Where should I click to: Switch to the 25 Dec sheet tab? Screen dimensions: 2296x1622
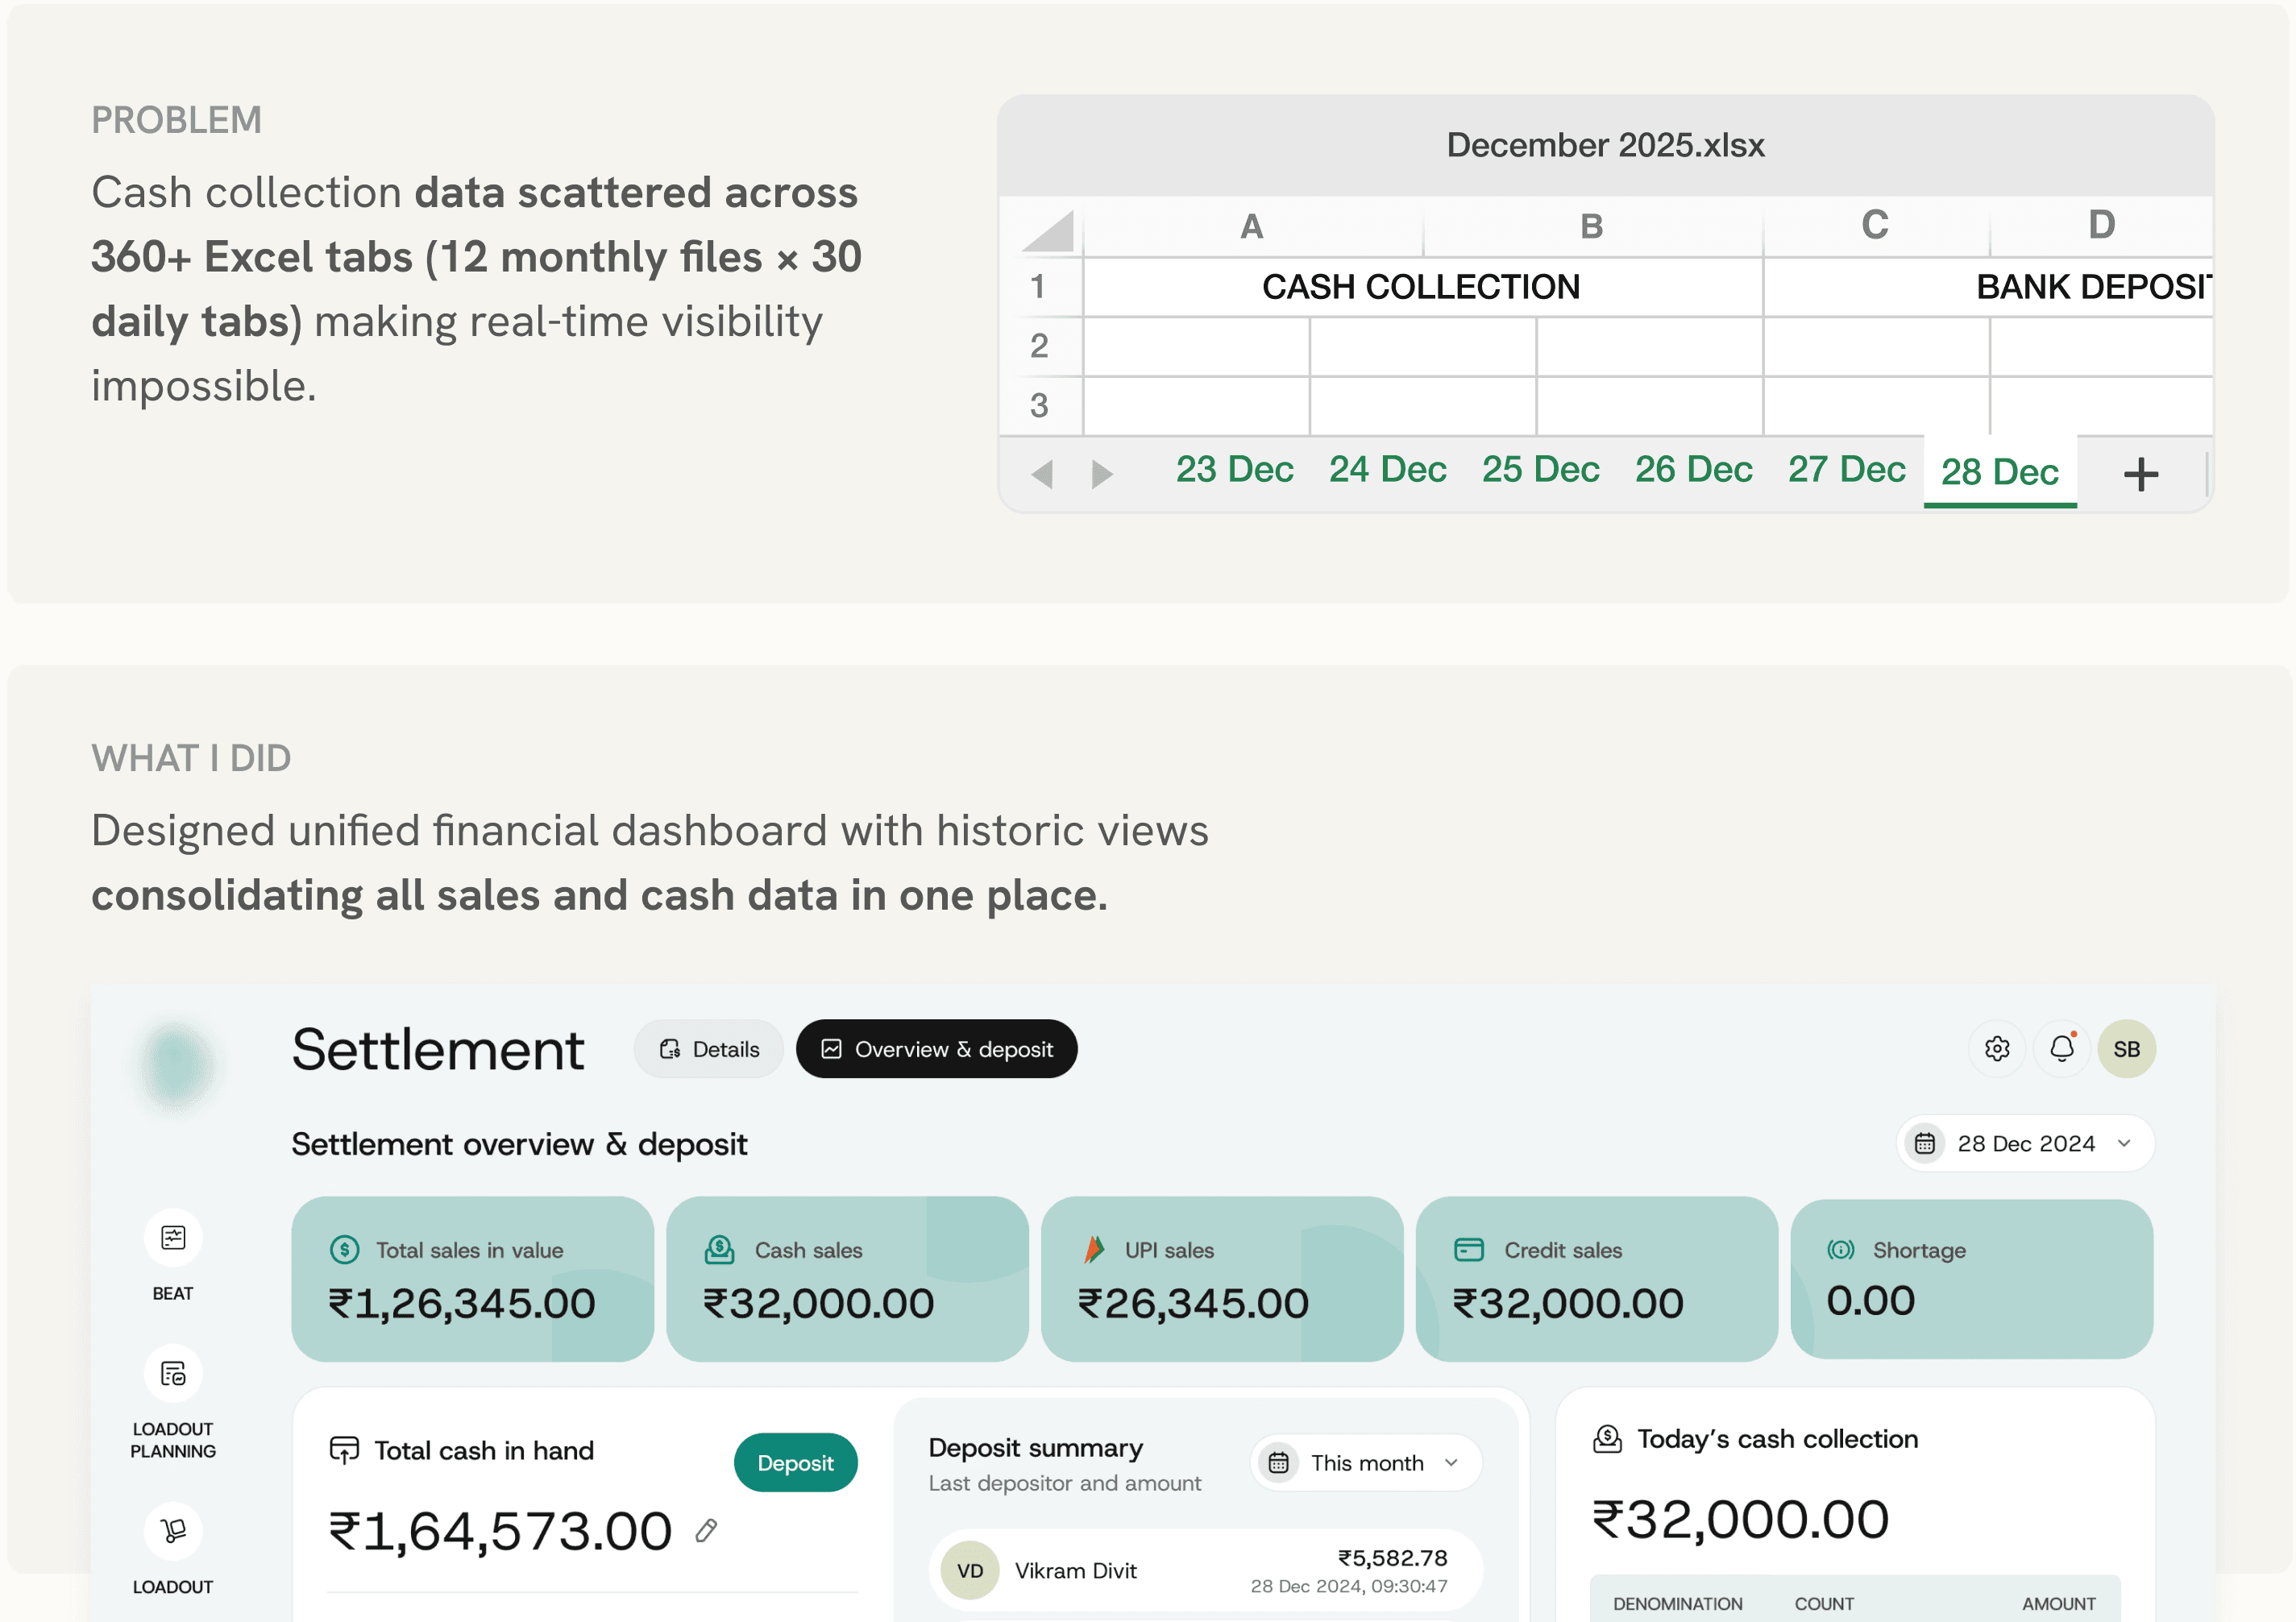point(1540,470)
